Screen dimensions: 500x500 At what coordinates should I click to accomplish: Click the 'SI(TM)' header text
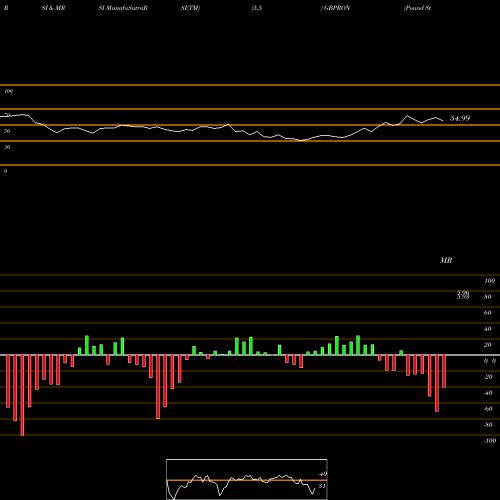[190, 8]
